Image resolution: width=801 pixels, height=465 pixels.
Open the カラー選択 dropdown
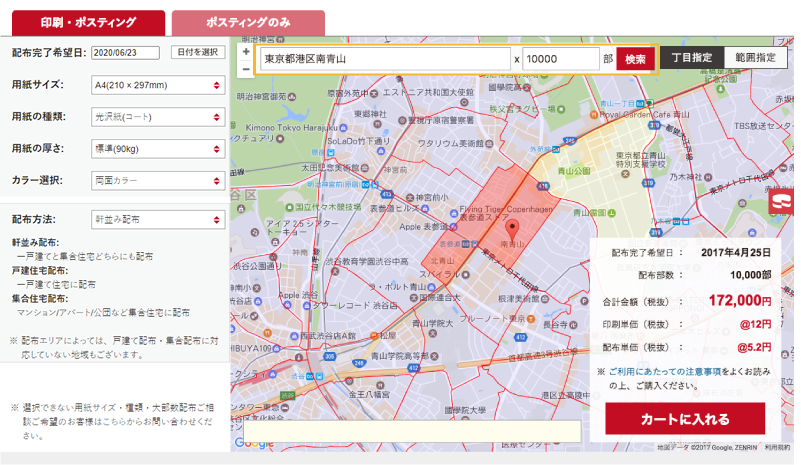click(157, 181)
